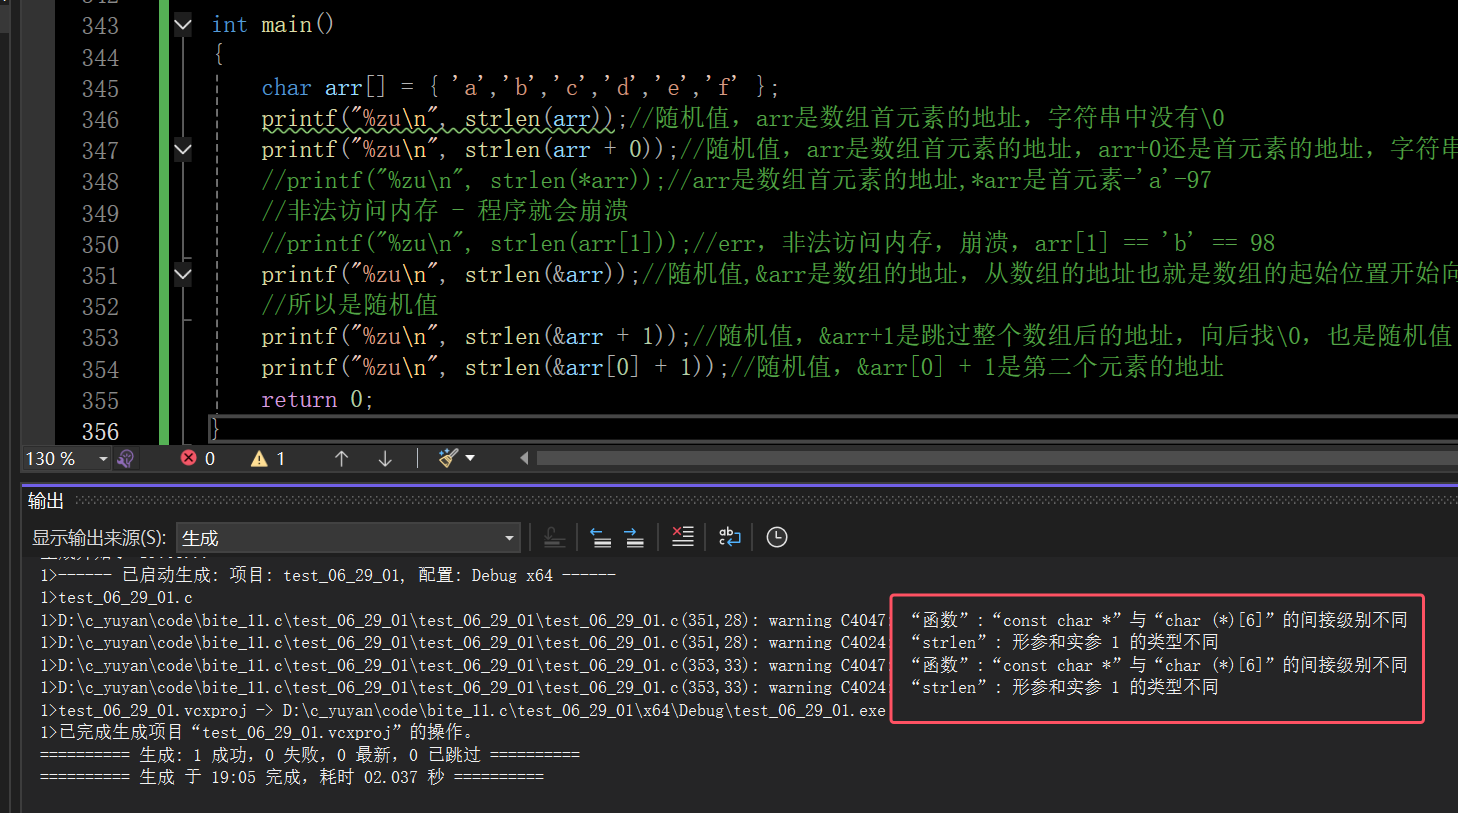1458x813 pixels.
Task: Click the 'test_06_29_01.vcxproj ->' output line
Action: point(463,710)
